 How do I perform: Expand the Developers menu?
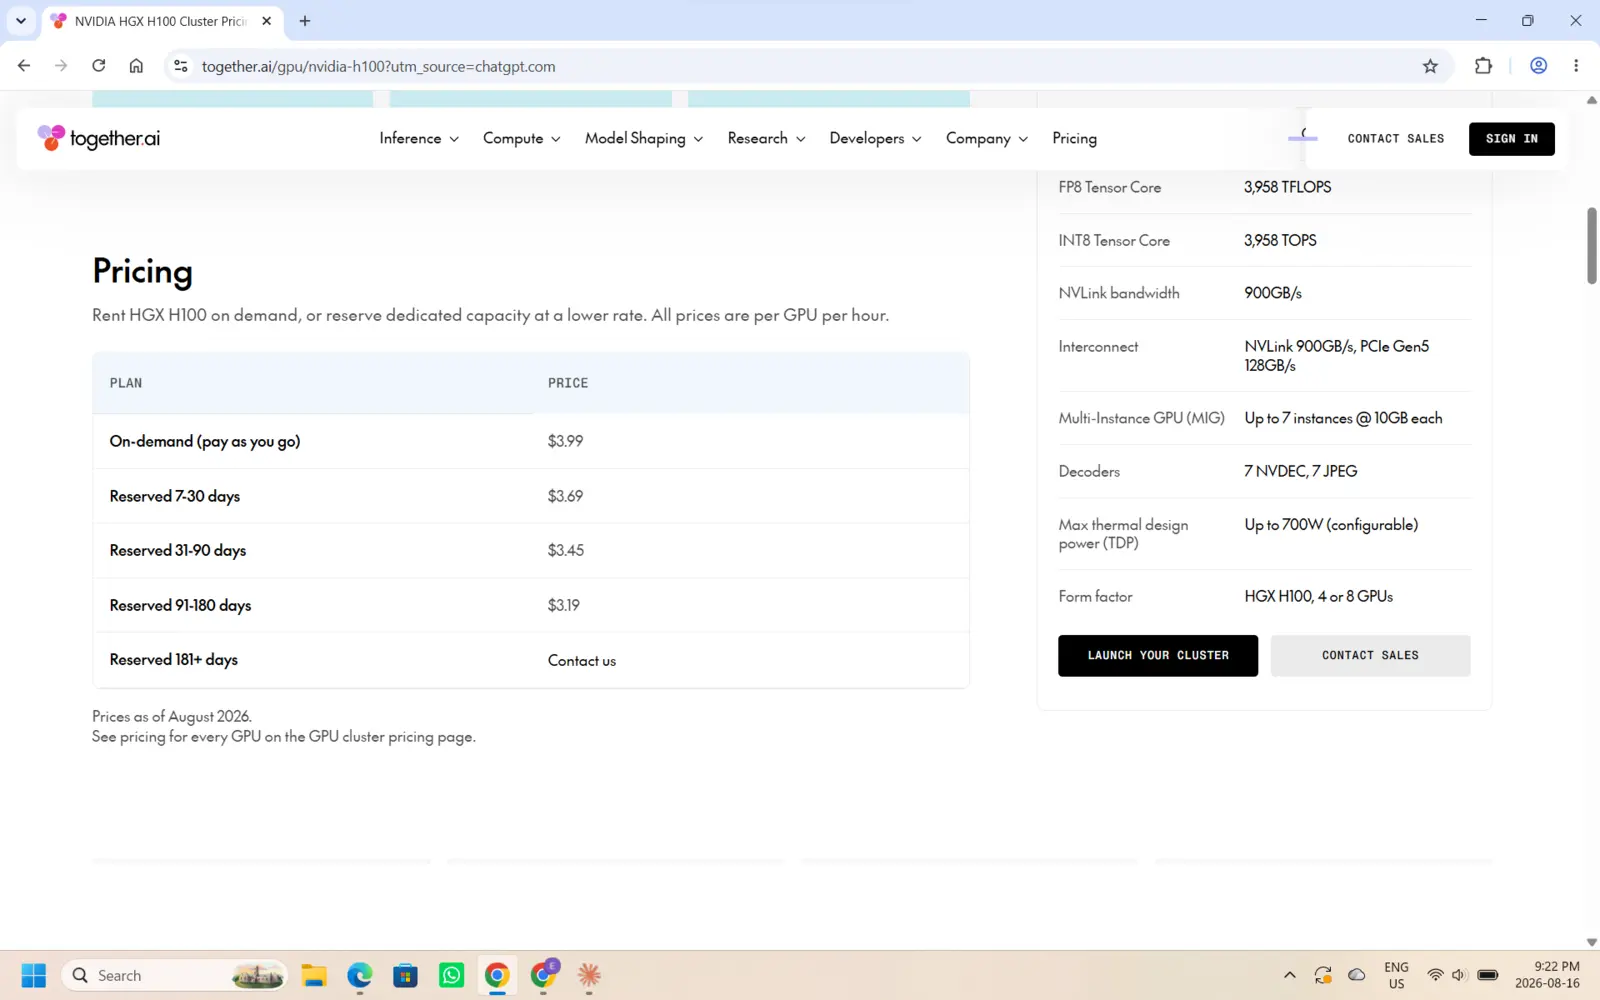pyautogui.click(x=875, y=138)
